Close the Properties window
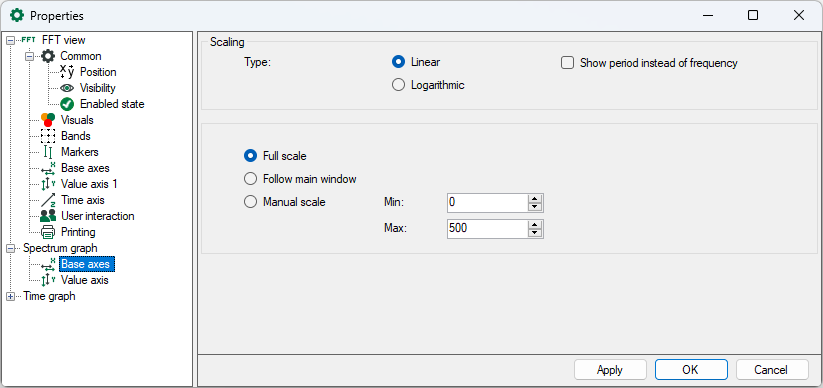Viewport: 823px width, 388px height. 799,16
